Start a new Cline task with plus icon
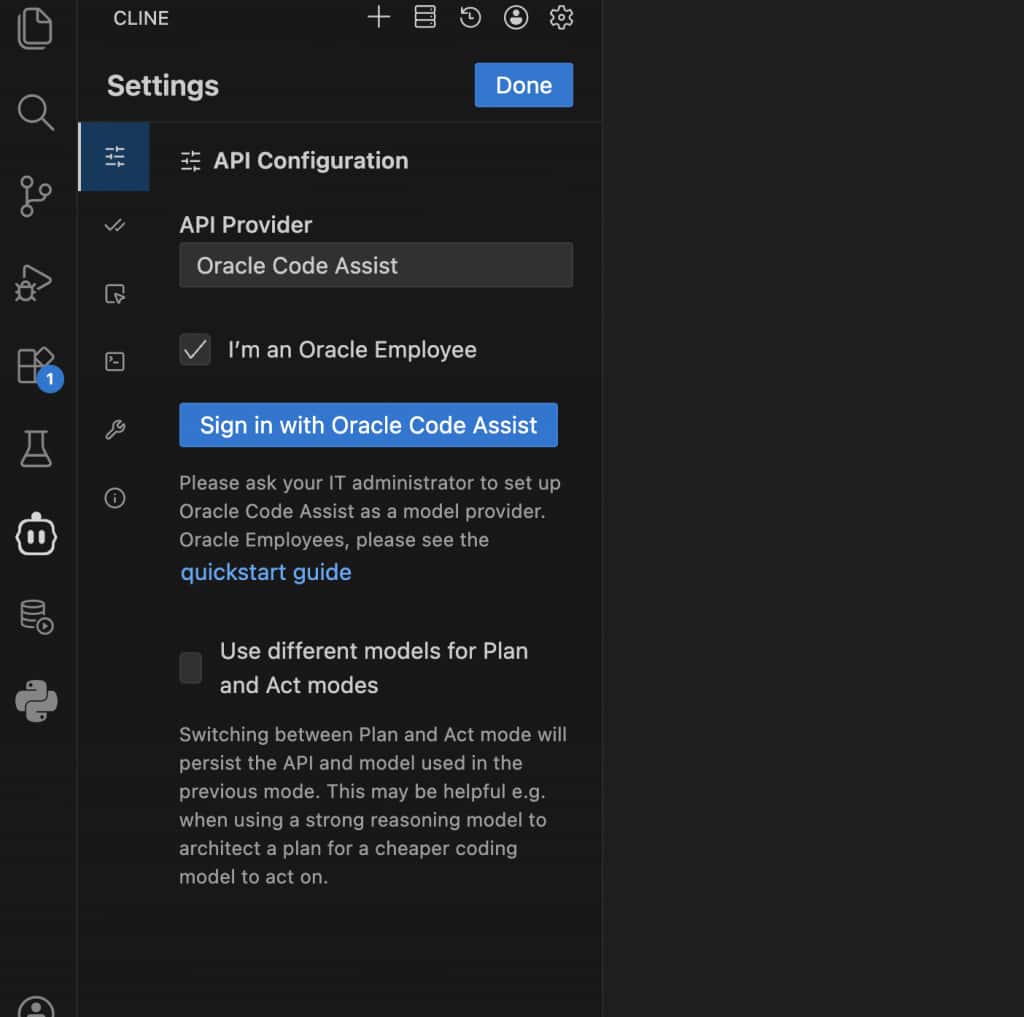Viewport: 1024px width, 1017px height. pyautogui.click(x=378, y=17)
